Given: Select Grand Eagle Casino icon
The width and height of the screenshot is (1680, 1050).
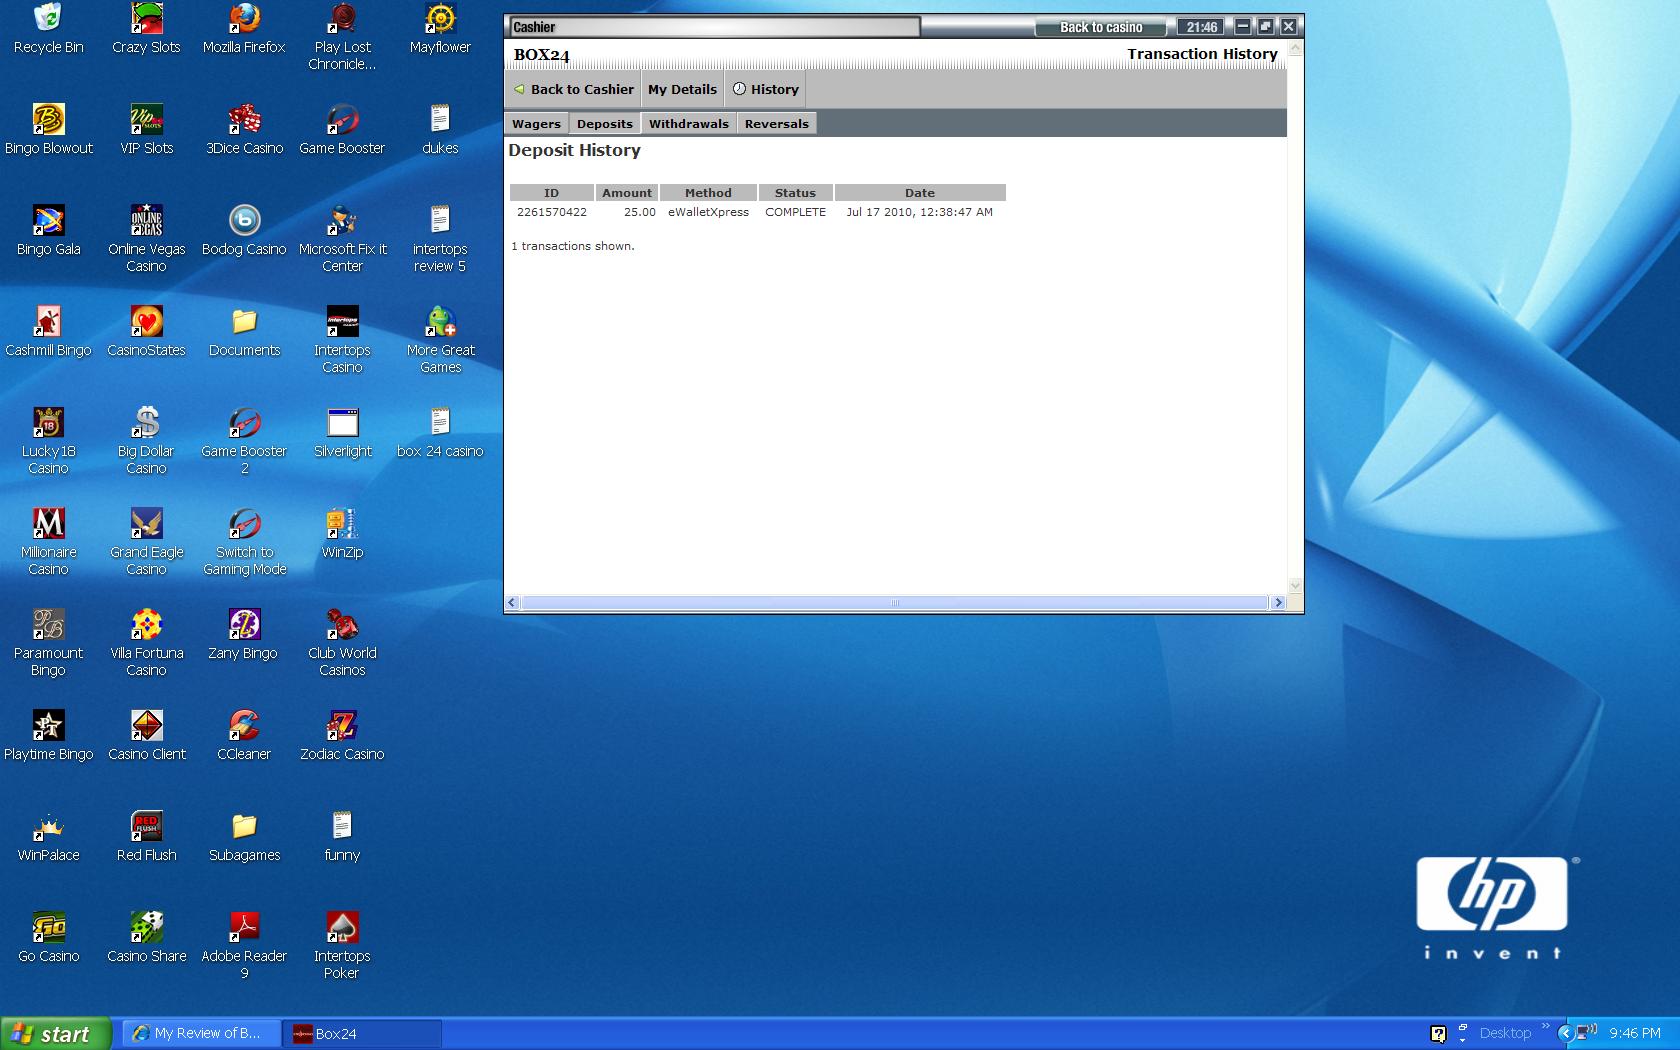Looking at the screenshot, I should (146, 542).
